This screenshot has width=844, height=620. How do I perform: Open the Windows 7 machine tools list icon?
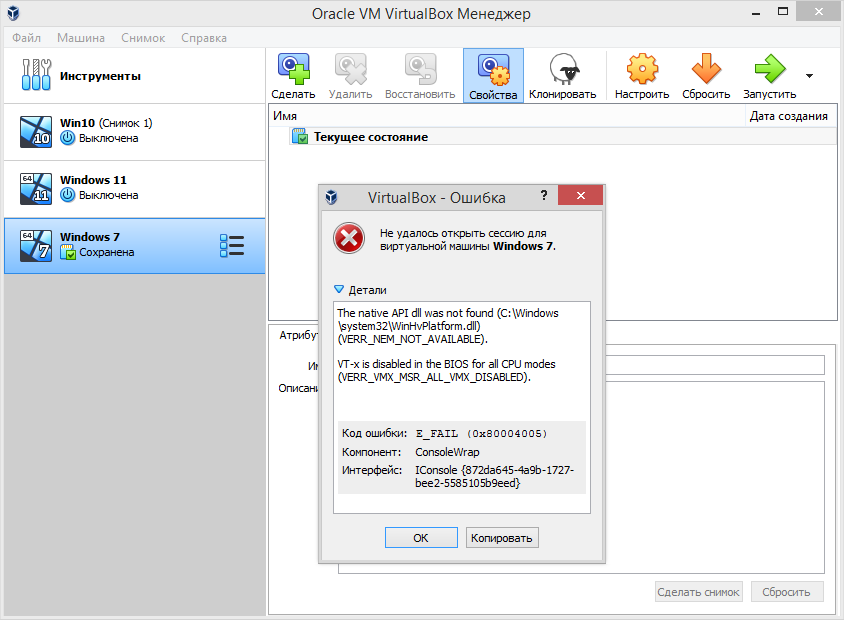(x=232, y=245)
